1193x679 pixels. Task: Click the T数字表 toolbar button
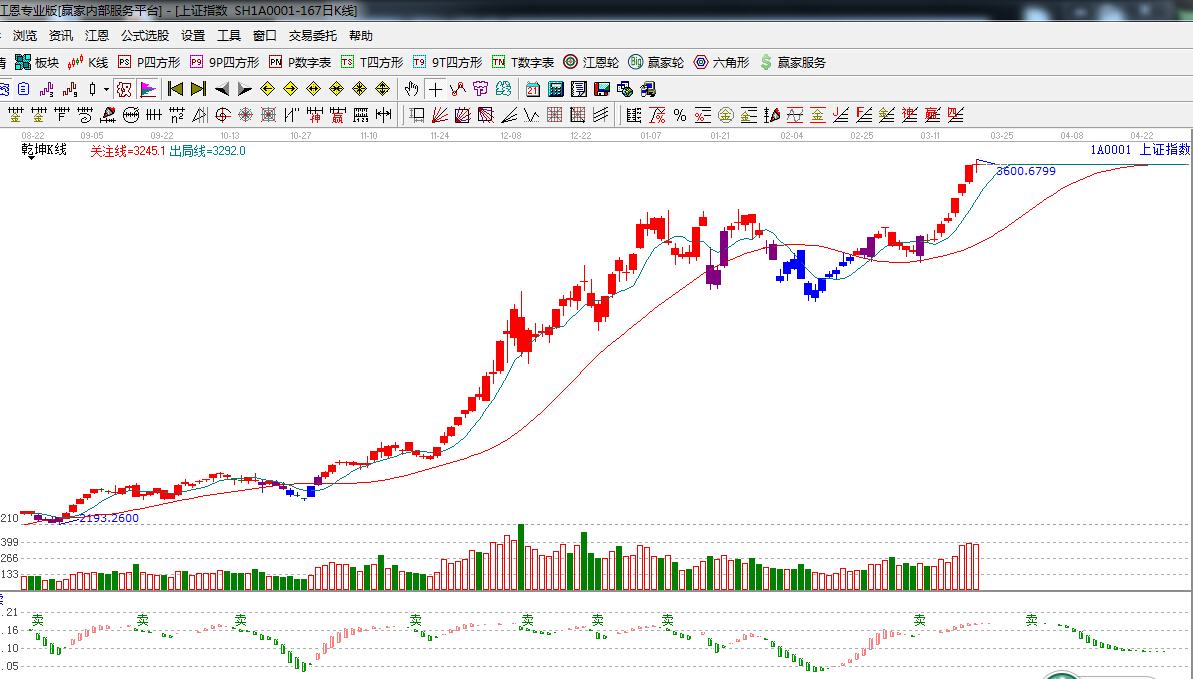(522, 62)
